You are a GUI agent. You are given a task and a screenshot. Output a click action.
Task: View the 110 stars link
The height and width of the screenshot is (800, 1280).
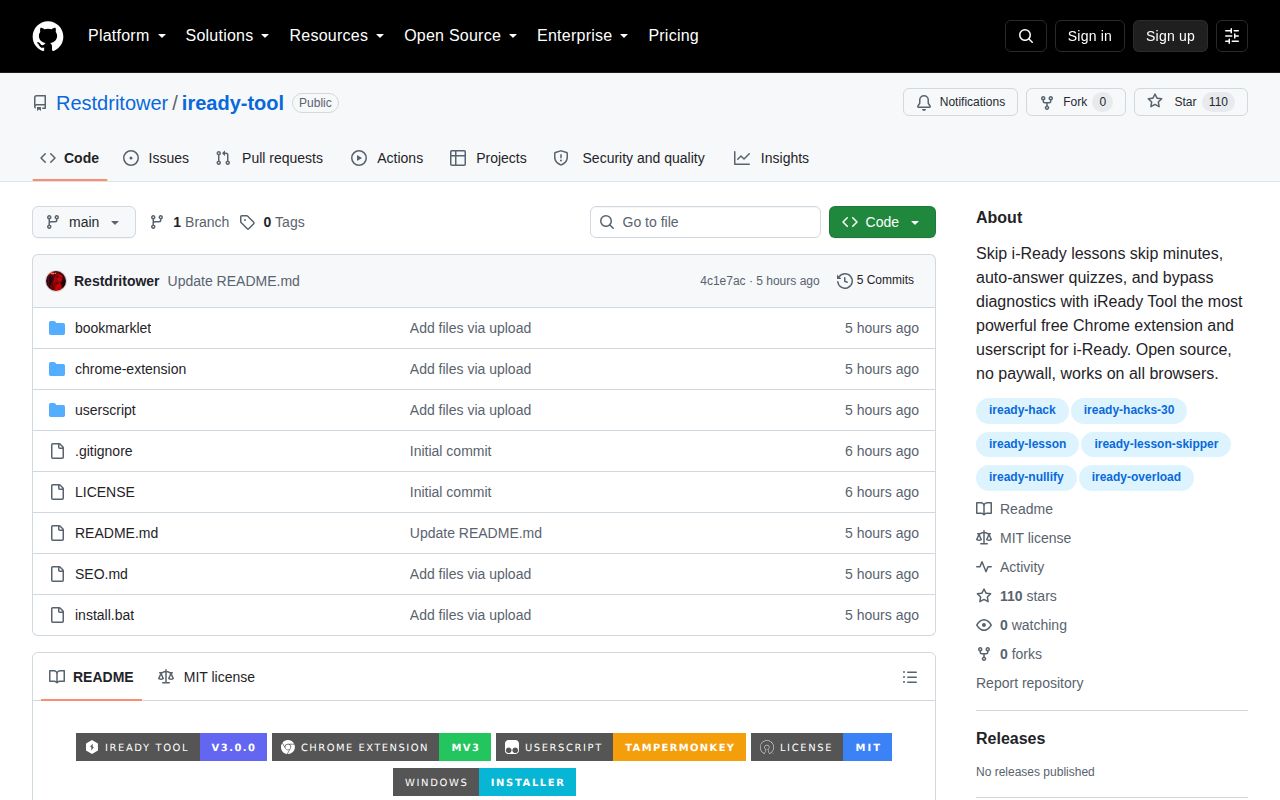coord(1016,596)
